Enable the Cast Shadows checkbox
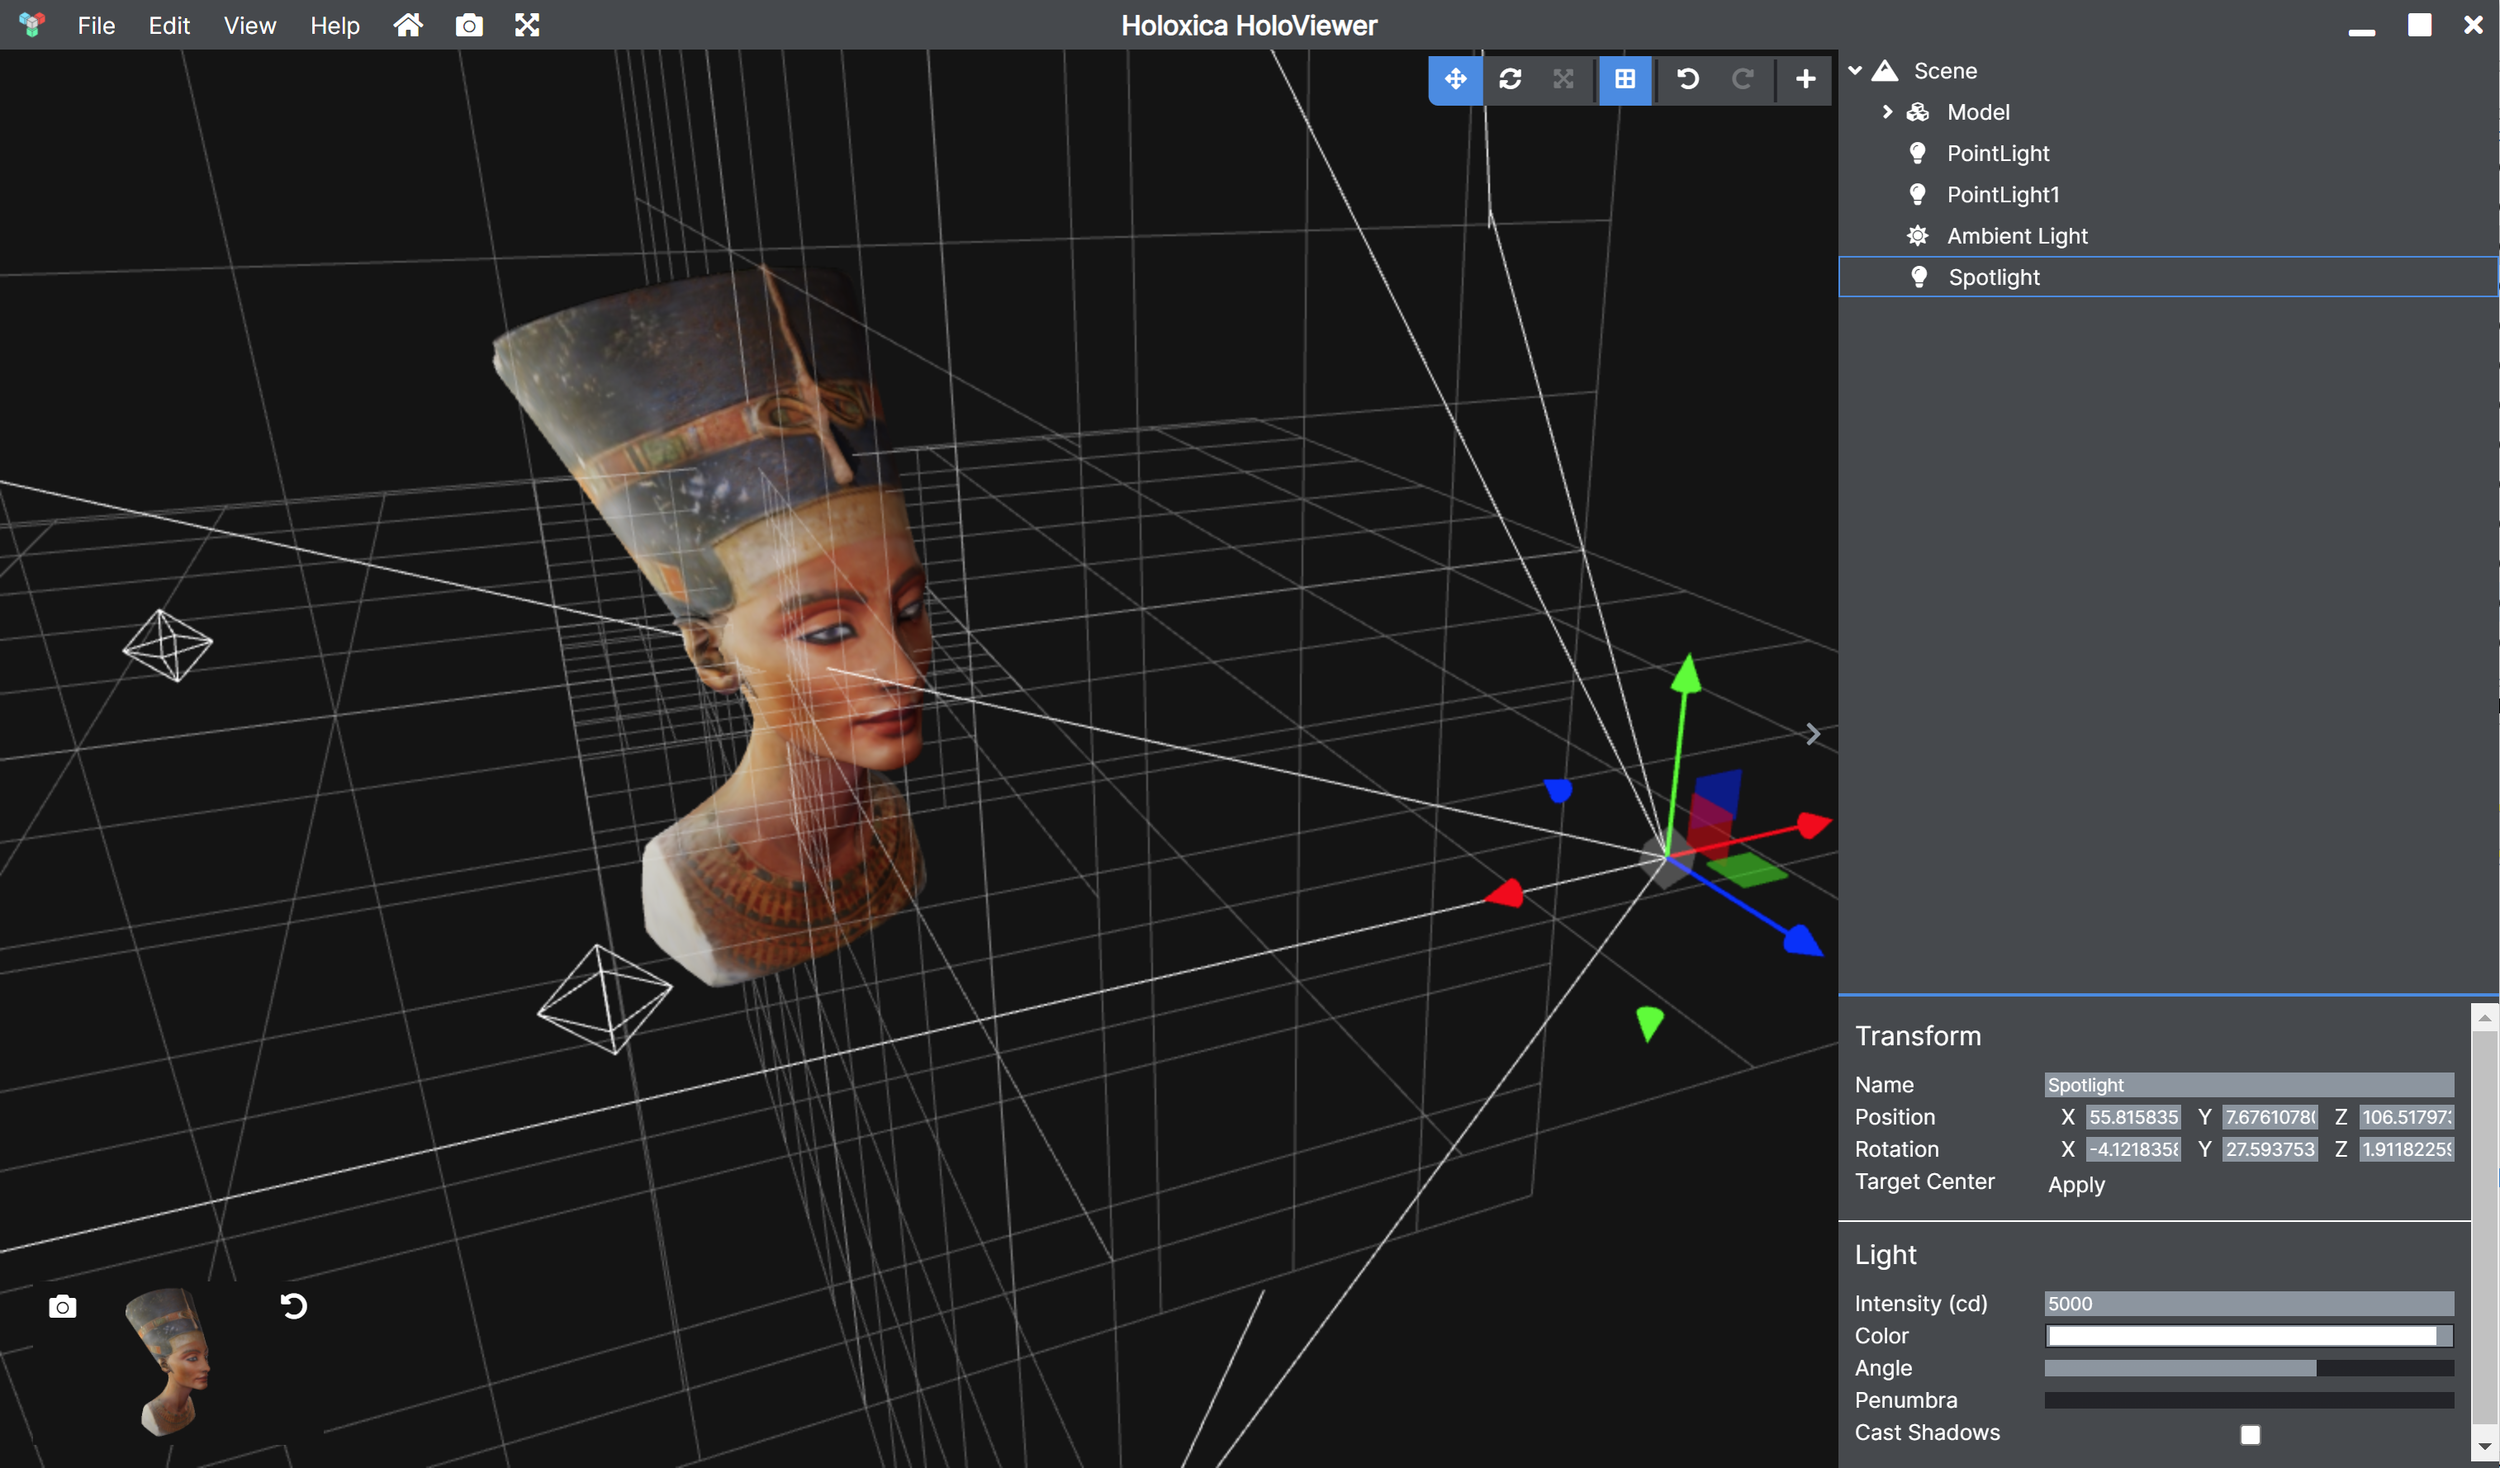Image resolution: width=2500 pixels, height=1468 pixels. tap(2250, 1434)
